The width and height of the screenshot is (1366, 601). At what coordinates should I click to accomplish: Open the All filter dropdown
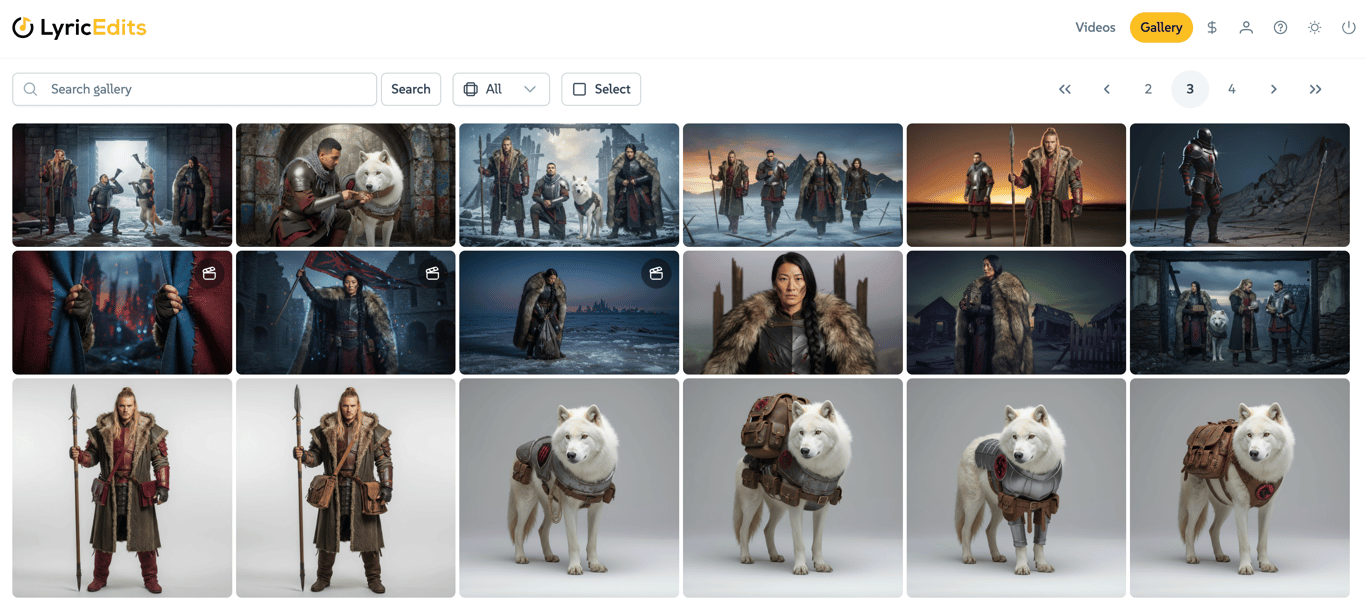pos(501,89)
